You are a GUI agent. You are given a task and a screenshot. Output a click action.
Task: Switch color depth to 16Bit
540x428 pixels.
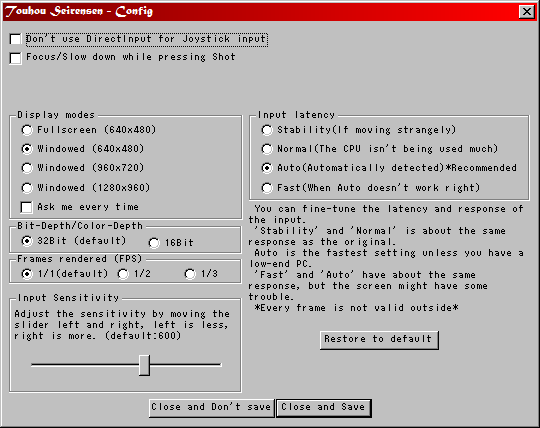click(154, 243)
